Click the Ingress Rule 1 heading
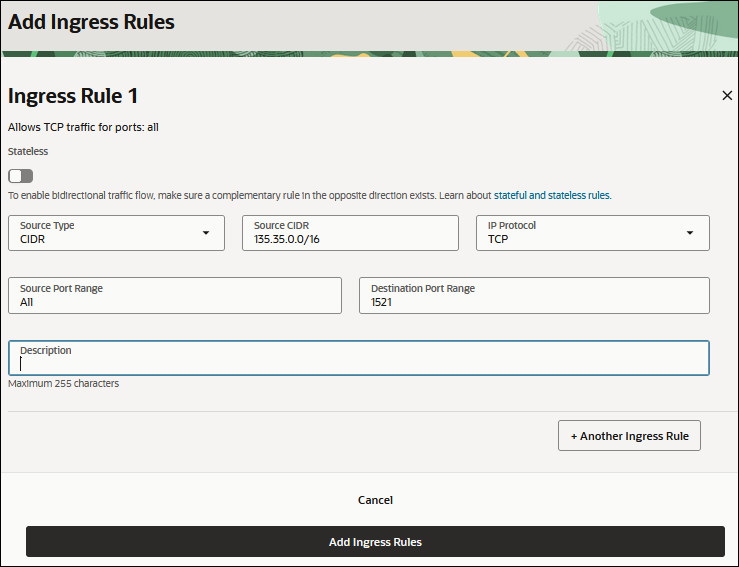 click(x=73, y=96)
